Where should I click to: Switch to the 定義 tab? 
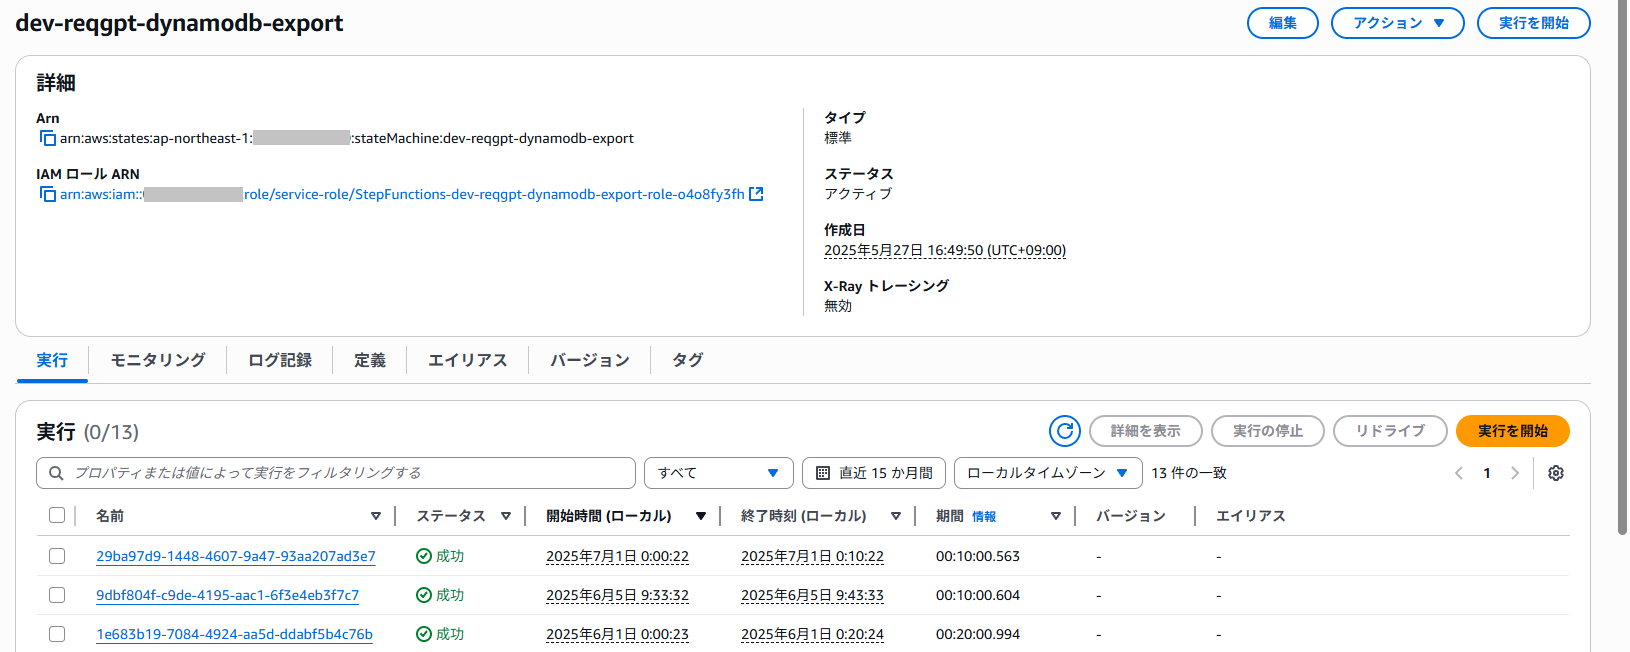coord(370,360)
